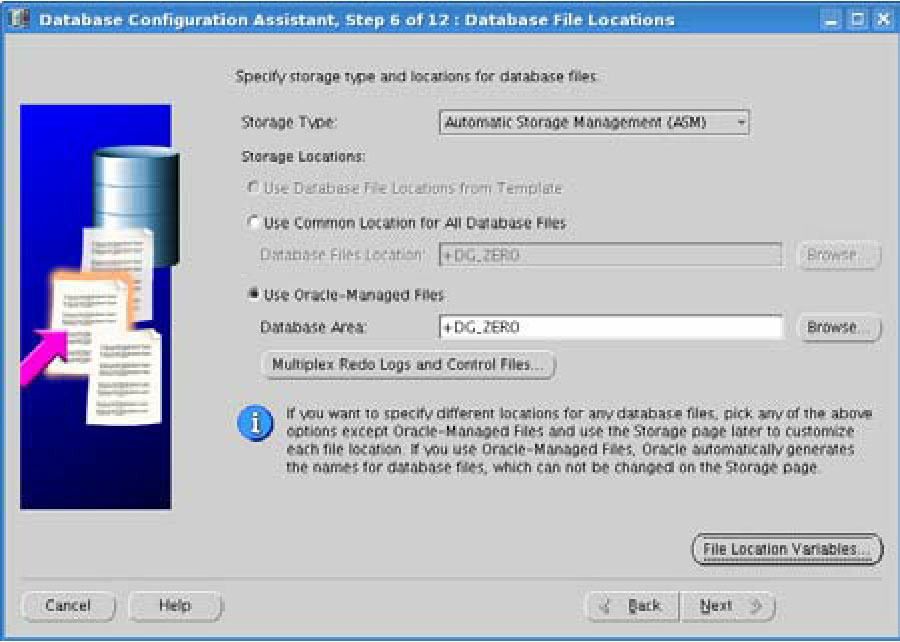
Task: Click the application icon in title bar
Action: pyautogui.click(x=19, y=19)
